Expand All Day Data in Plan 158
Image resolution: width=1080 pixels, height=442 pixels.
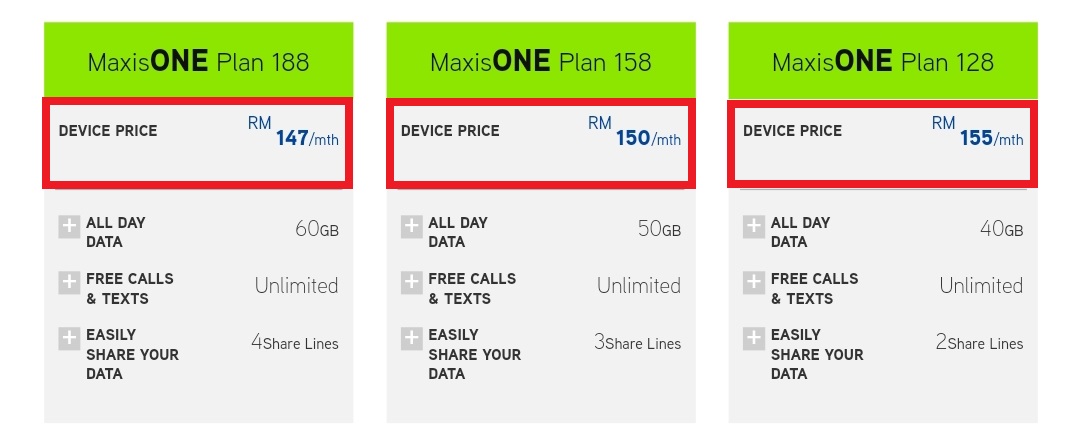coord(411,227)
